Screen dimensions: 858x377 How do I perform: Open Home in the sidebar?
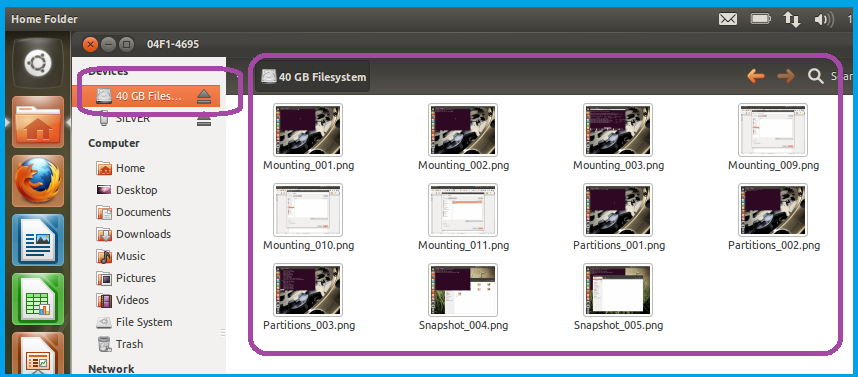pyautogui.click(x=130, y=168)
